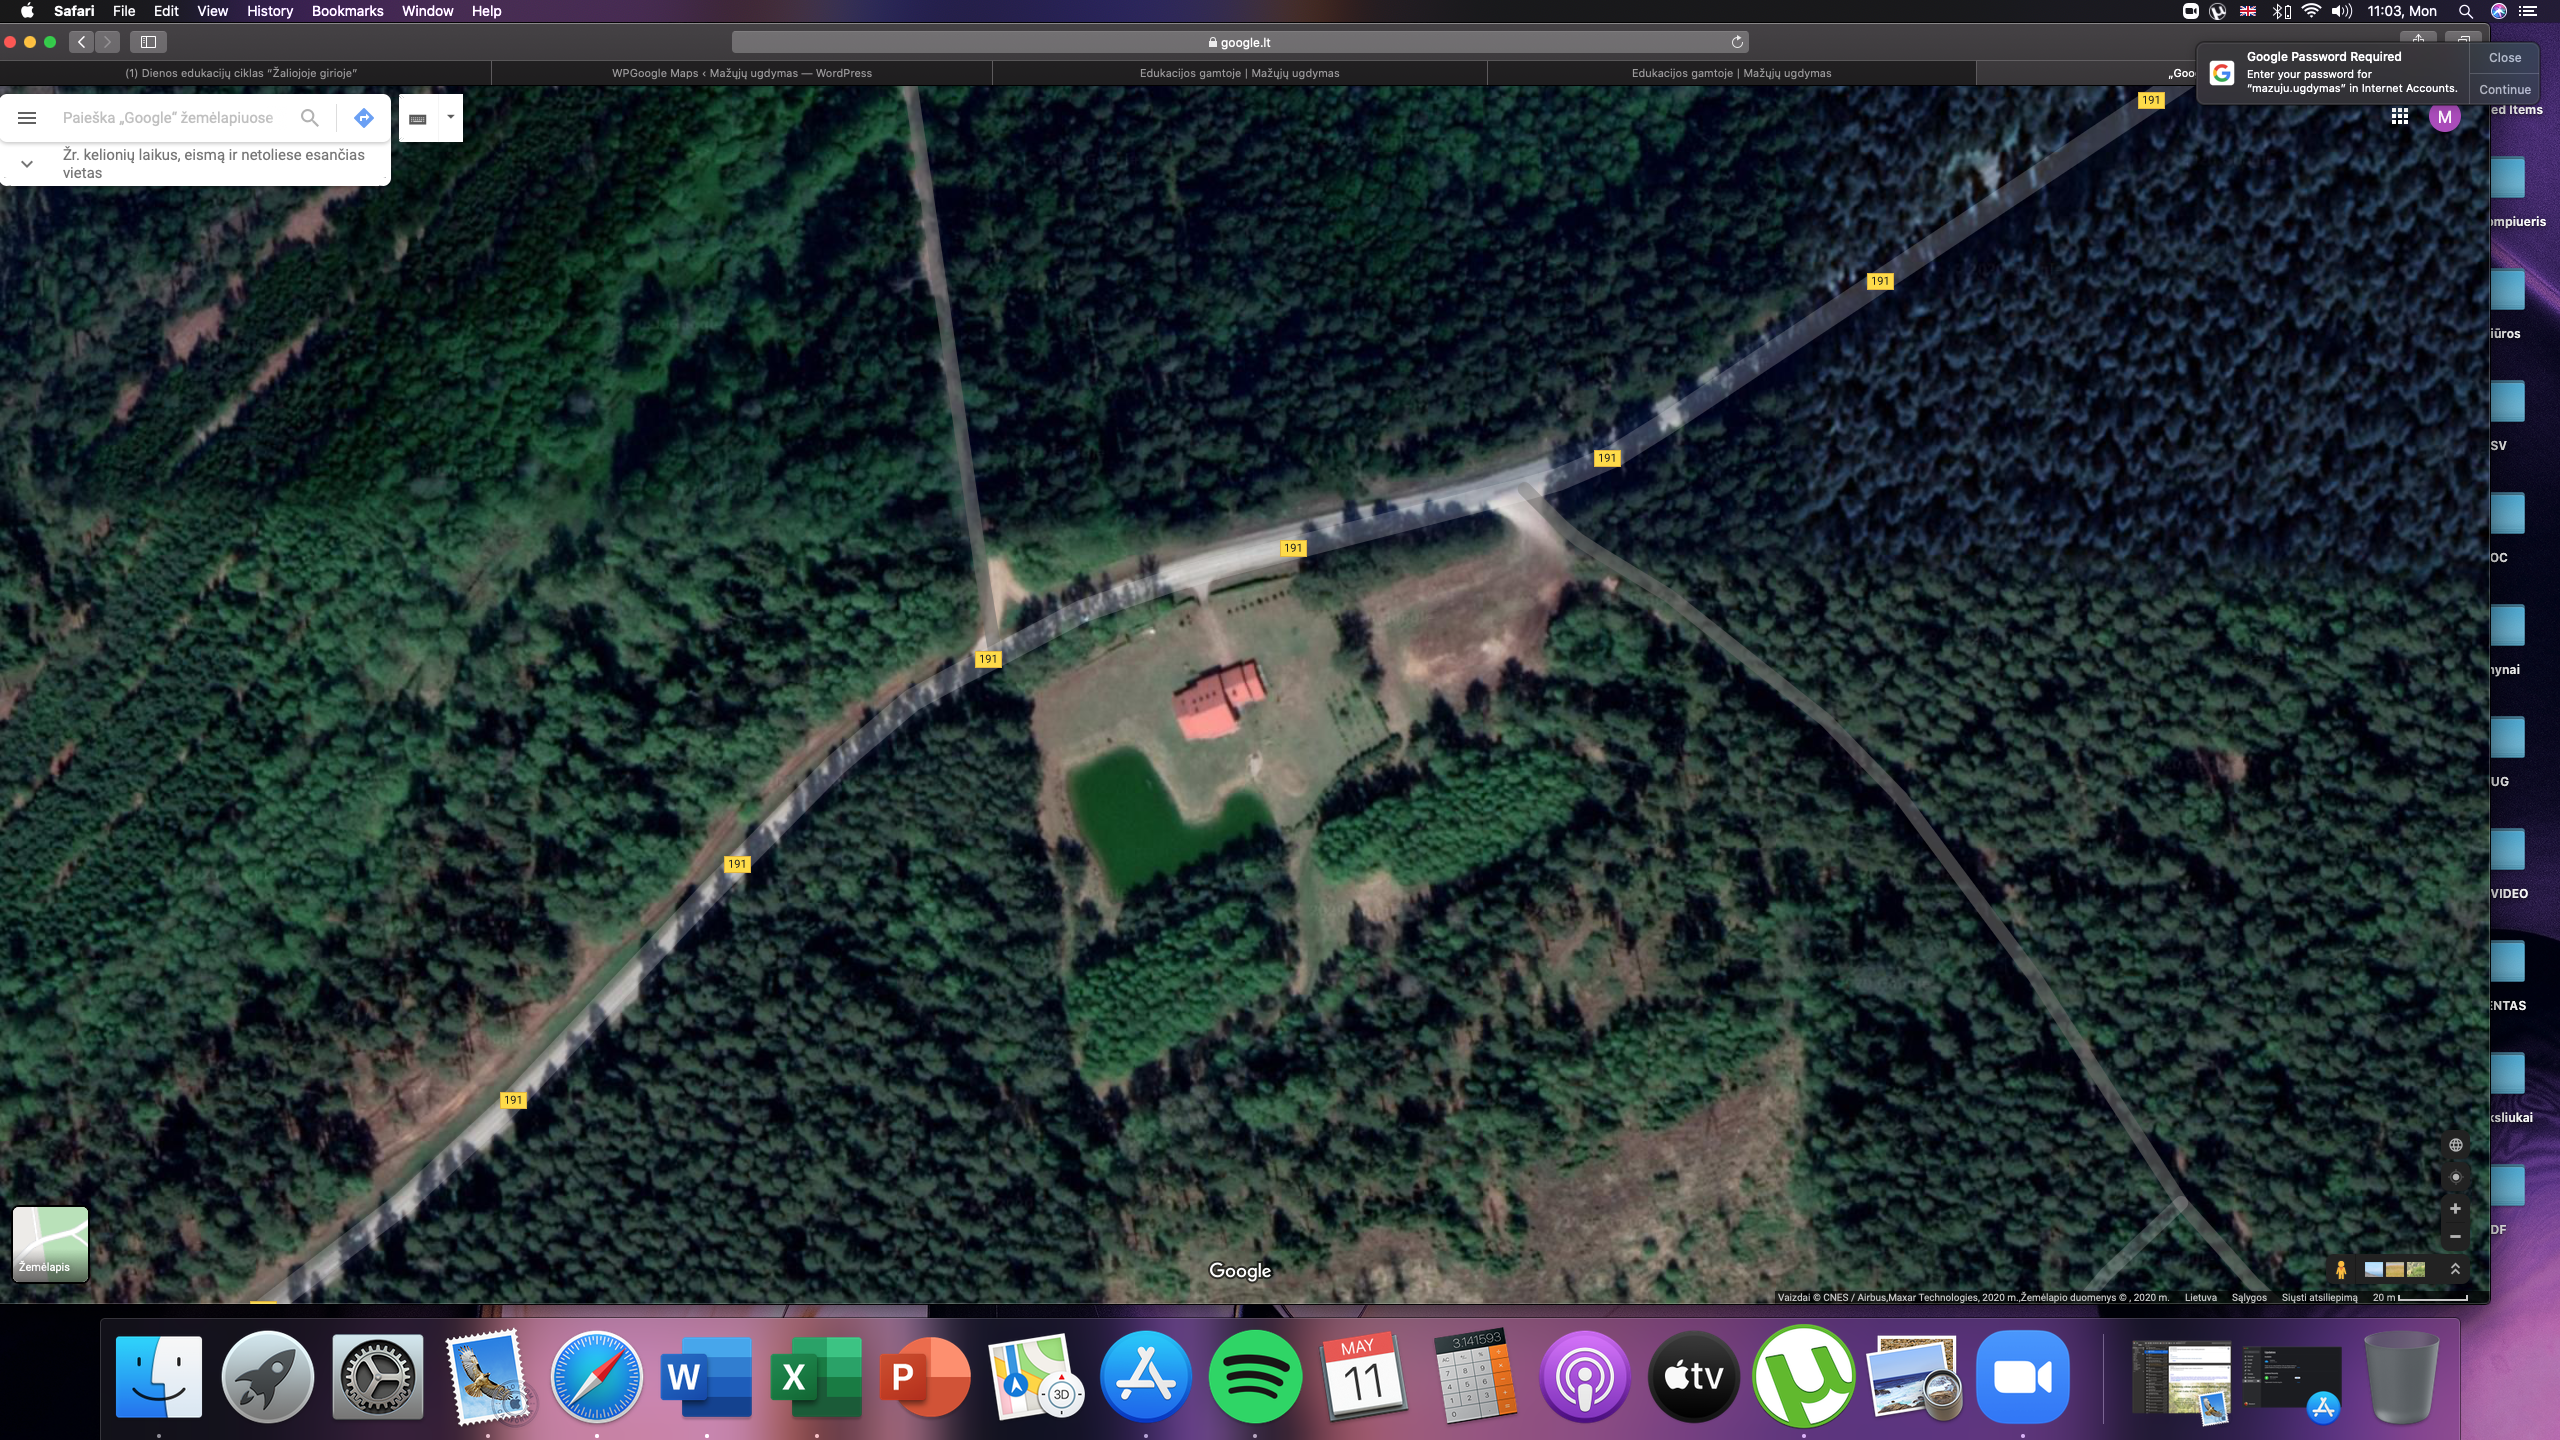This screenshot has height=1440, width=2560.
Task: Close the Google Password Required notification
Action: [x=2504, y=58]
